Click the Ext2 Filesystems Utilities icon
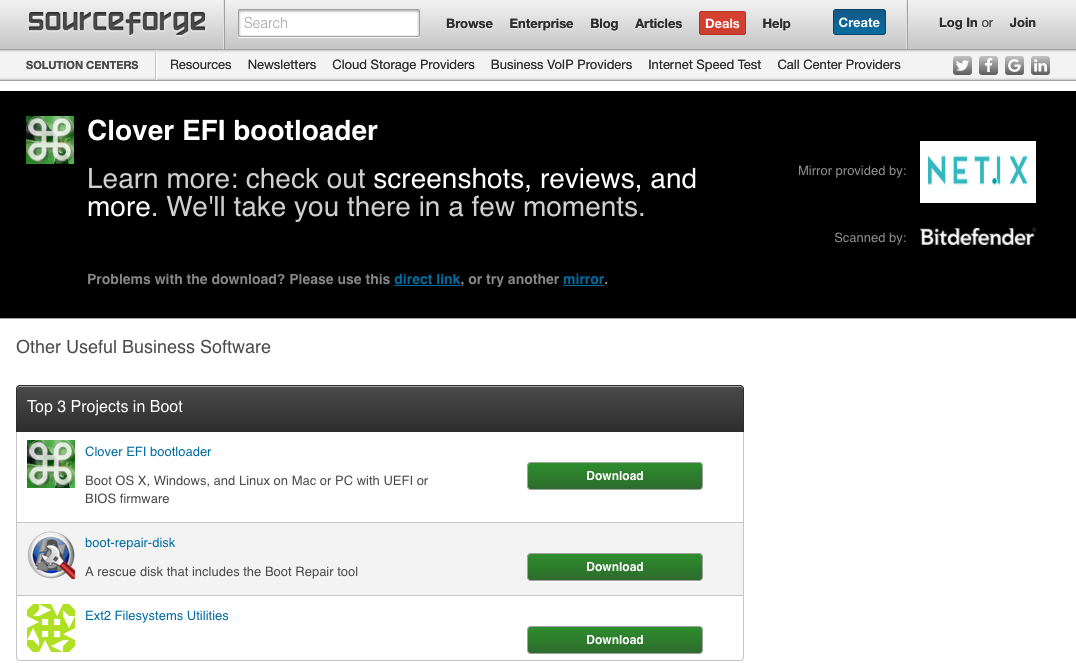Viewport: 1076px width, 663px height. [x=51, y=627]
